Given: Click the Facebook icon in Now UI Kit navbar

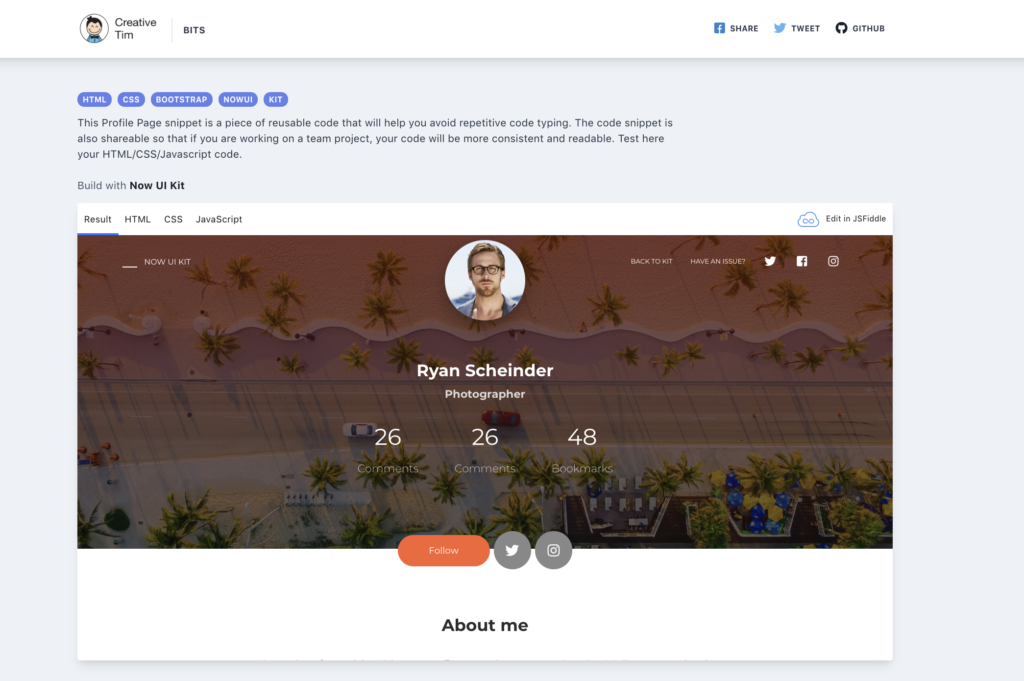Looking at the screenshot, I should point(802,261).
